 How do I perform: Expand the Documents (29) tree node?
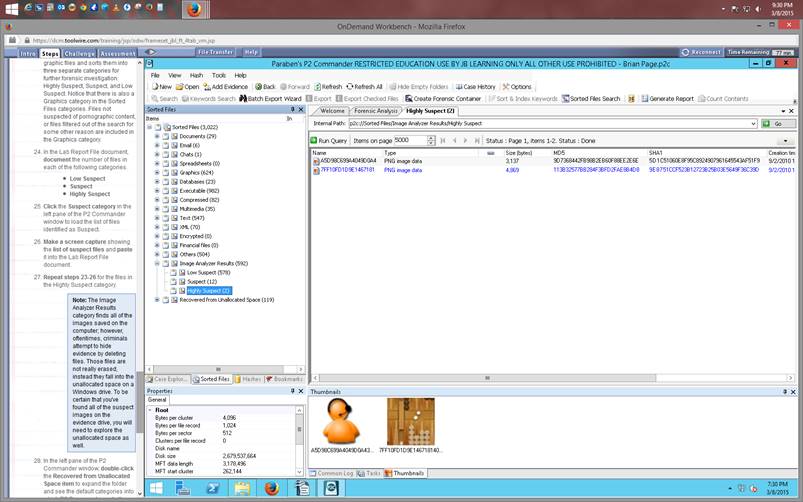coord(157,137)
